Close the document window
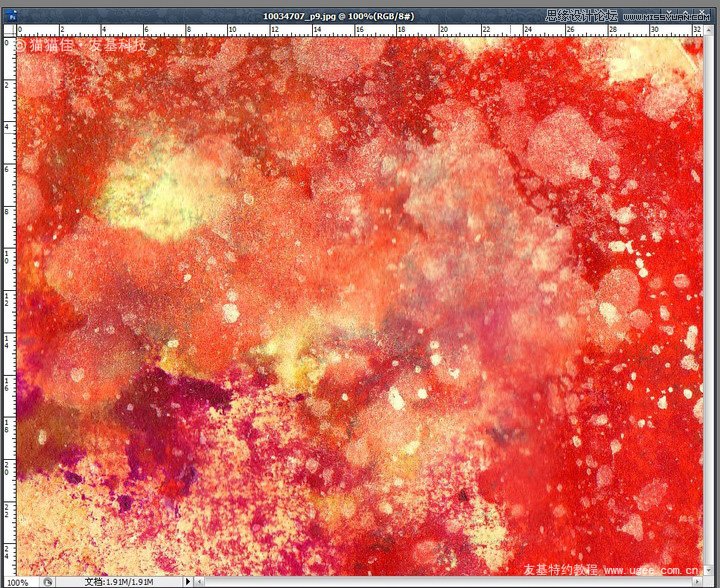Viewport: 720px width, 588px height. click(702, 12)
